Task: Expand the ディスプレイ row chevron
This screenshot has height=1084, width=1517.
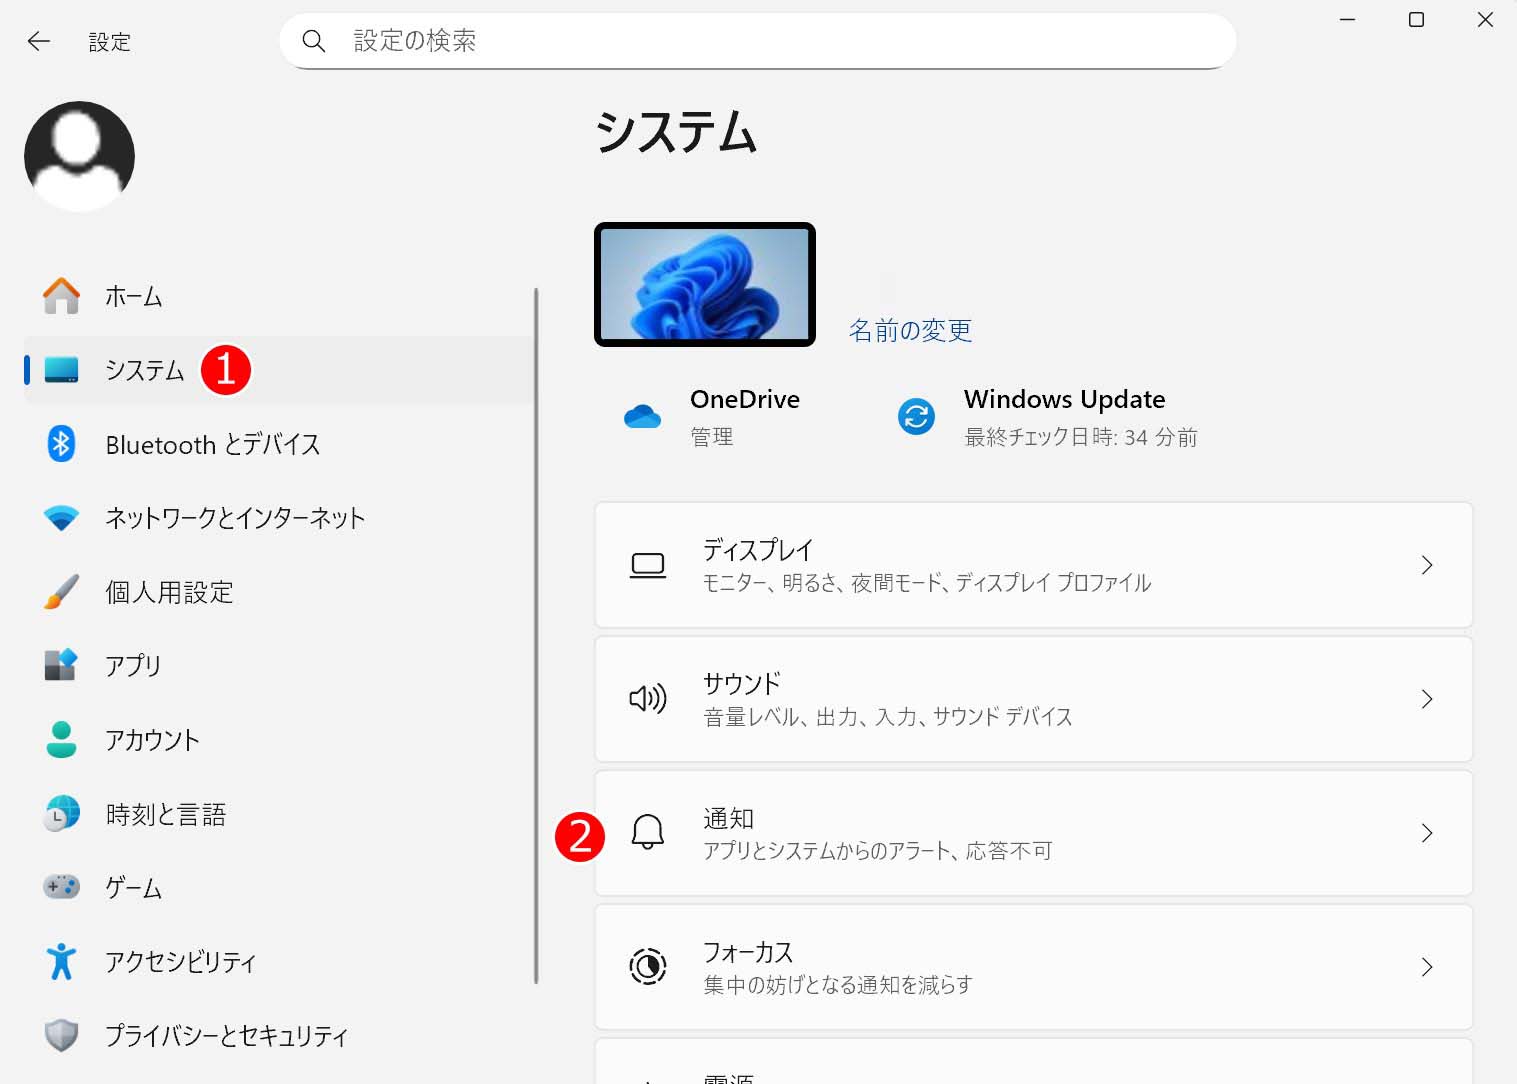Action: point(1427,565)
